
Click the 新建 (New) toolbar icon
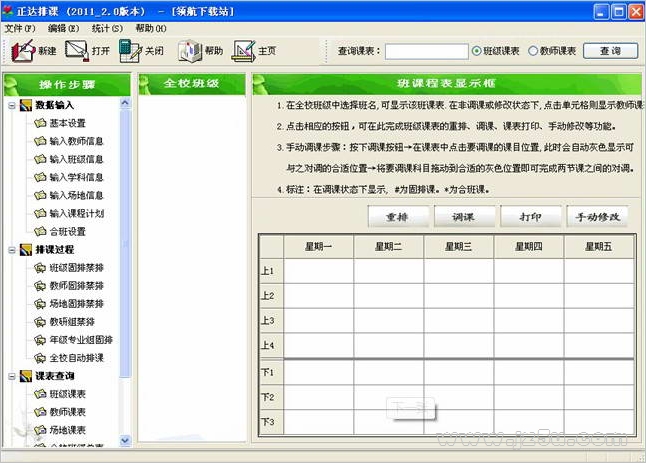(23, 51)
